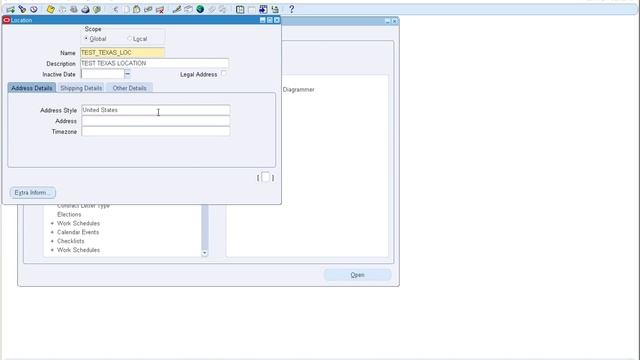The height and width of the screenshot is (360, 640).
Task: Click the Extra Information button
Action: coord(32,193)
